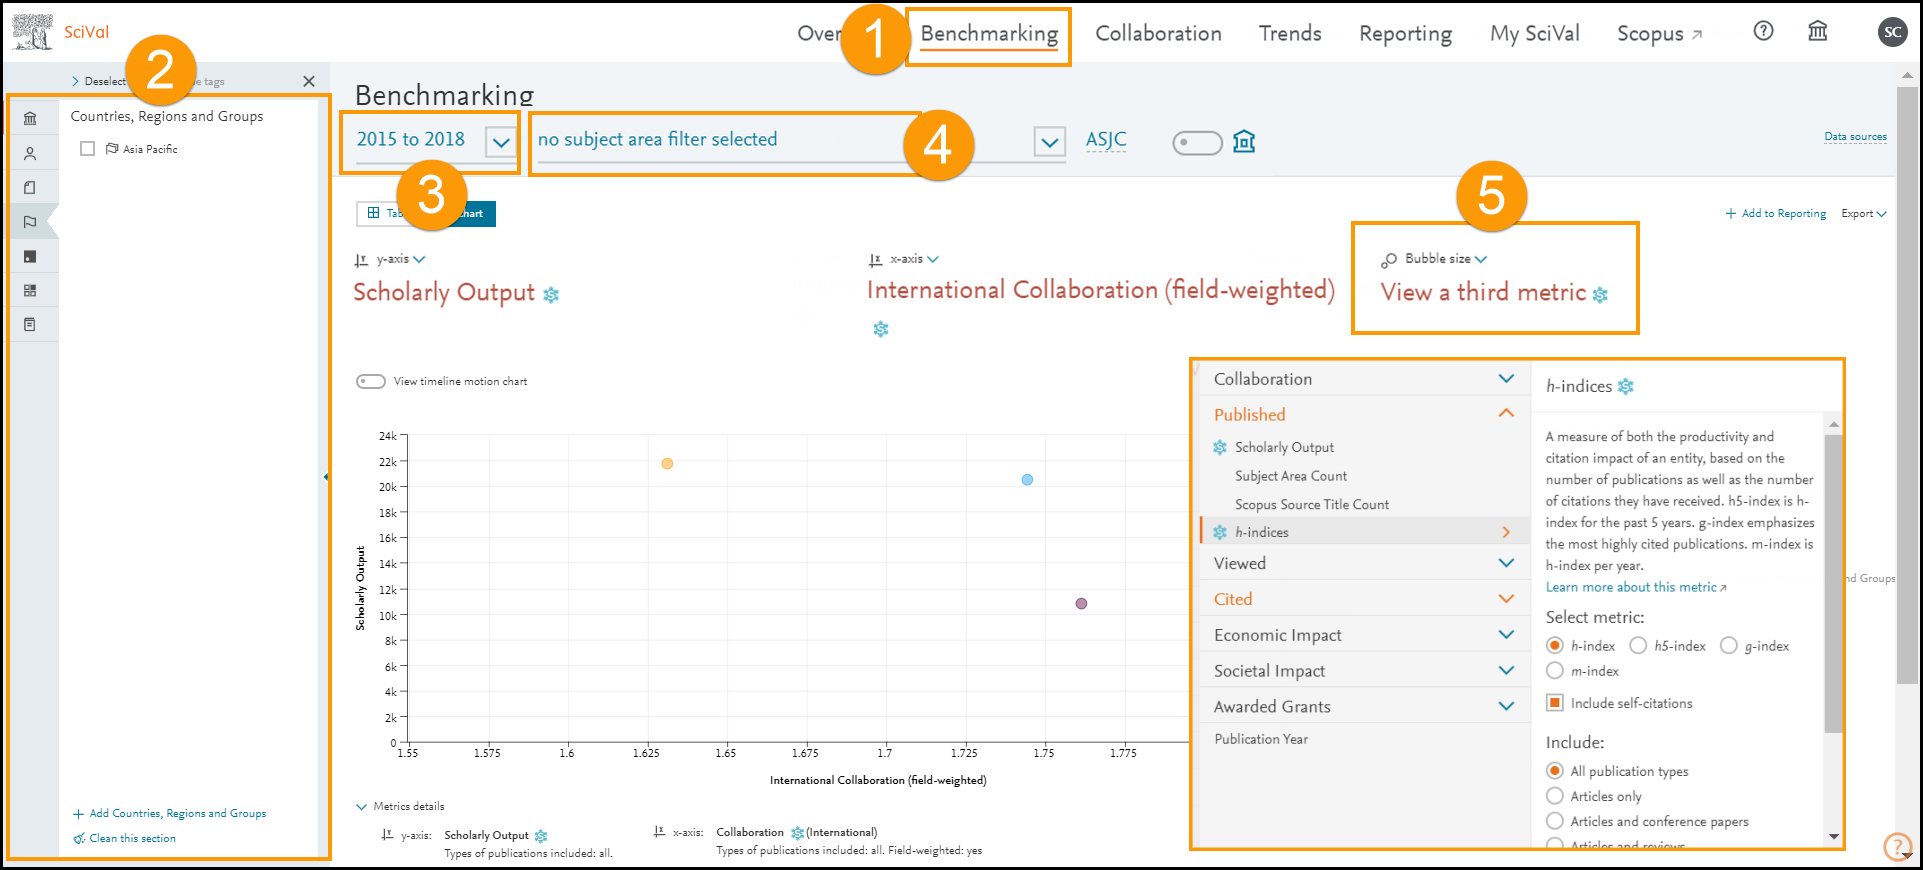Select m-index radio button
Image resolution: width=1923 pixels, height=870 pixels.
pyautogui.click(x=1555, y=671)
